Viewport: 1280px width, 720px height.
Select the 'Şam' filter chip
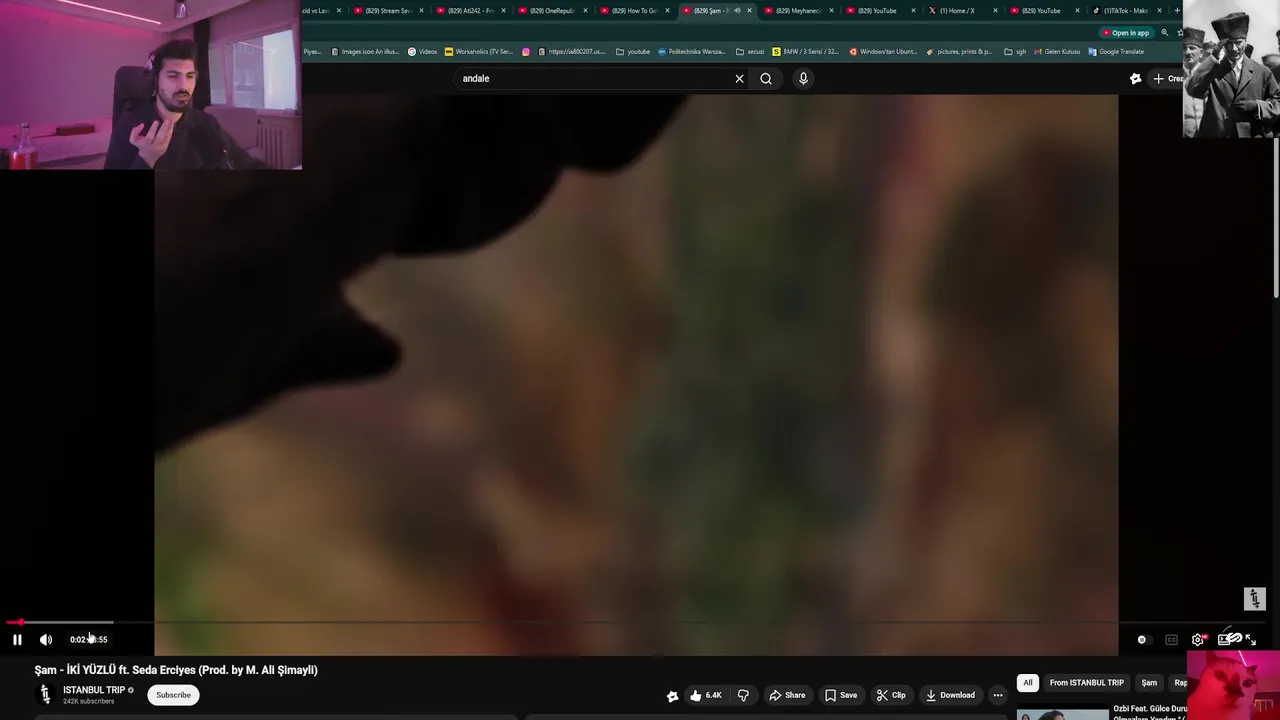click(x=1149, y=683)
